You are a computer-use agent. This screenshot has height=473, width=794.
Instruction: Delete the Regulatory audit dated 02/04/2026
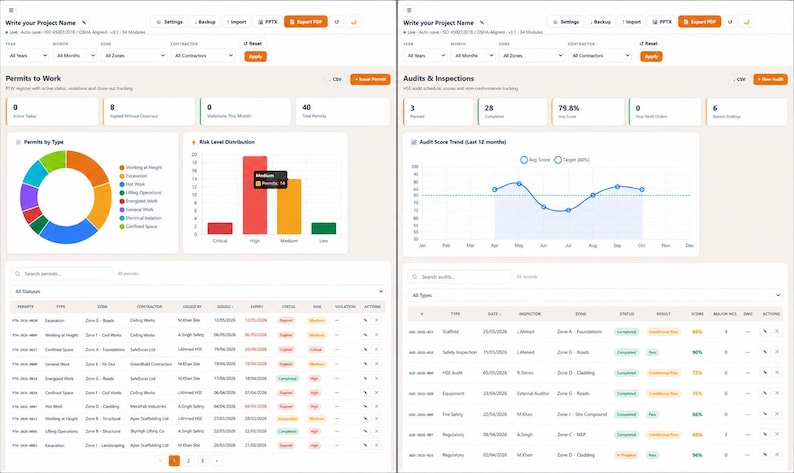[x=777, y=455]
